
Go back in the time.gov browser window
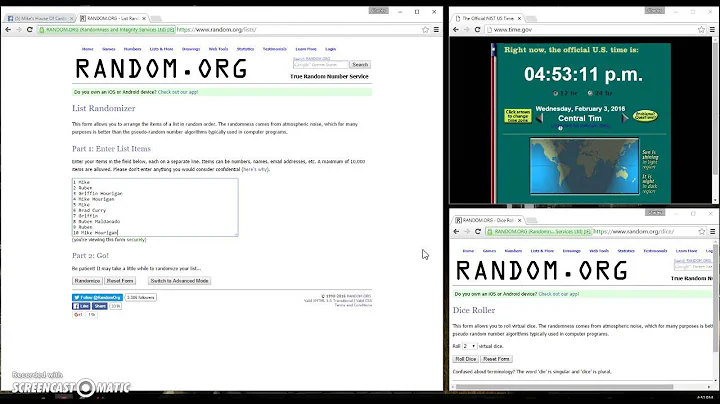(456, 29)
